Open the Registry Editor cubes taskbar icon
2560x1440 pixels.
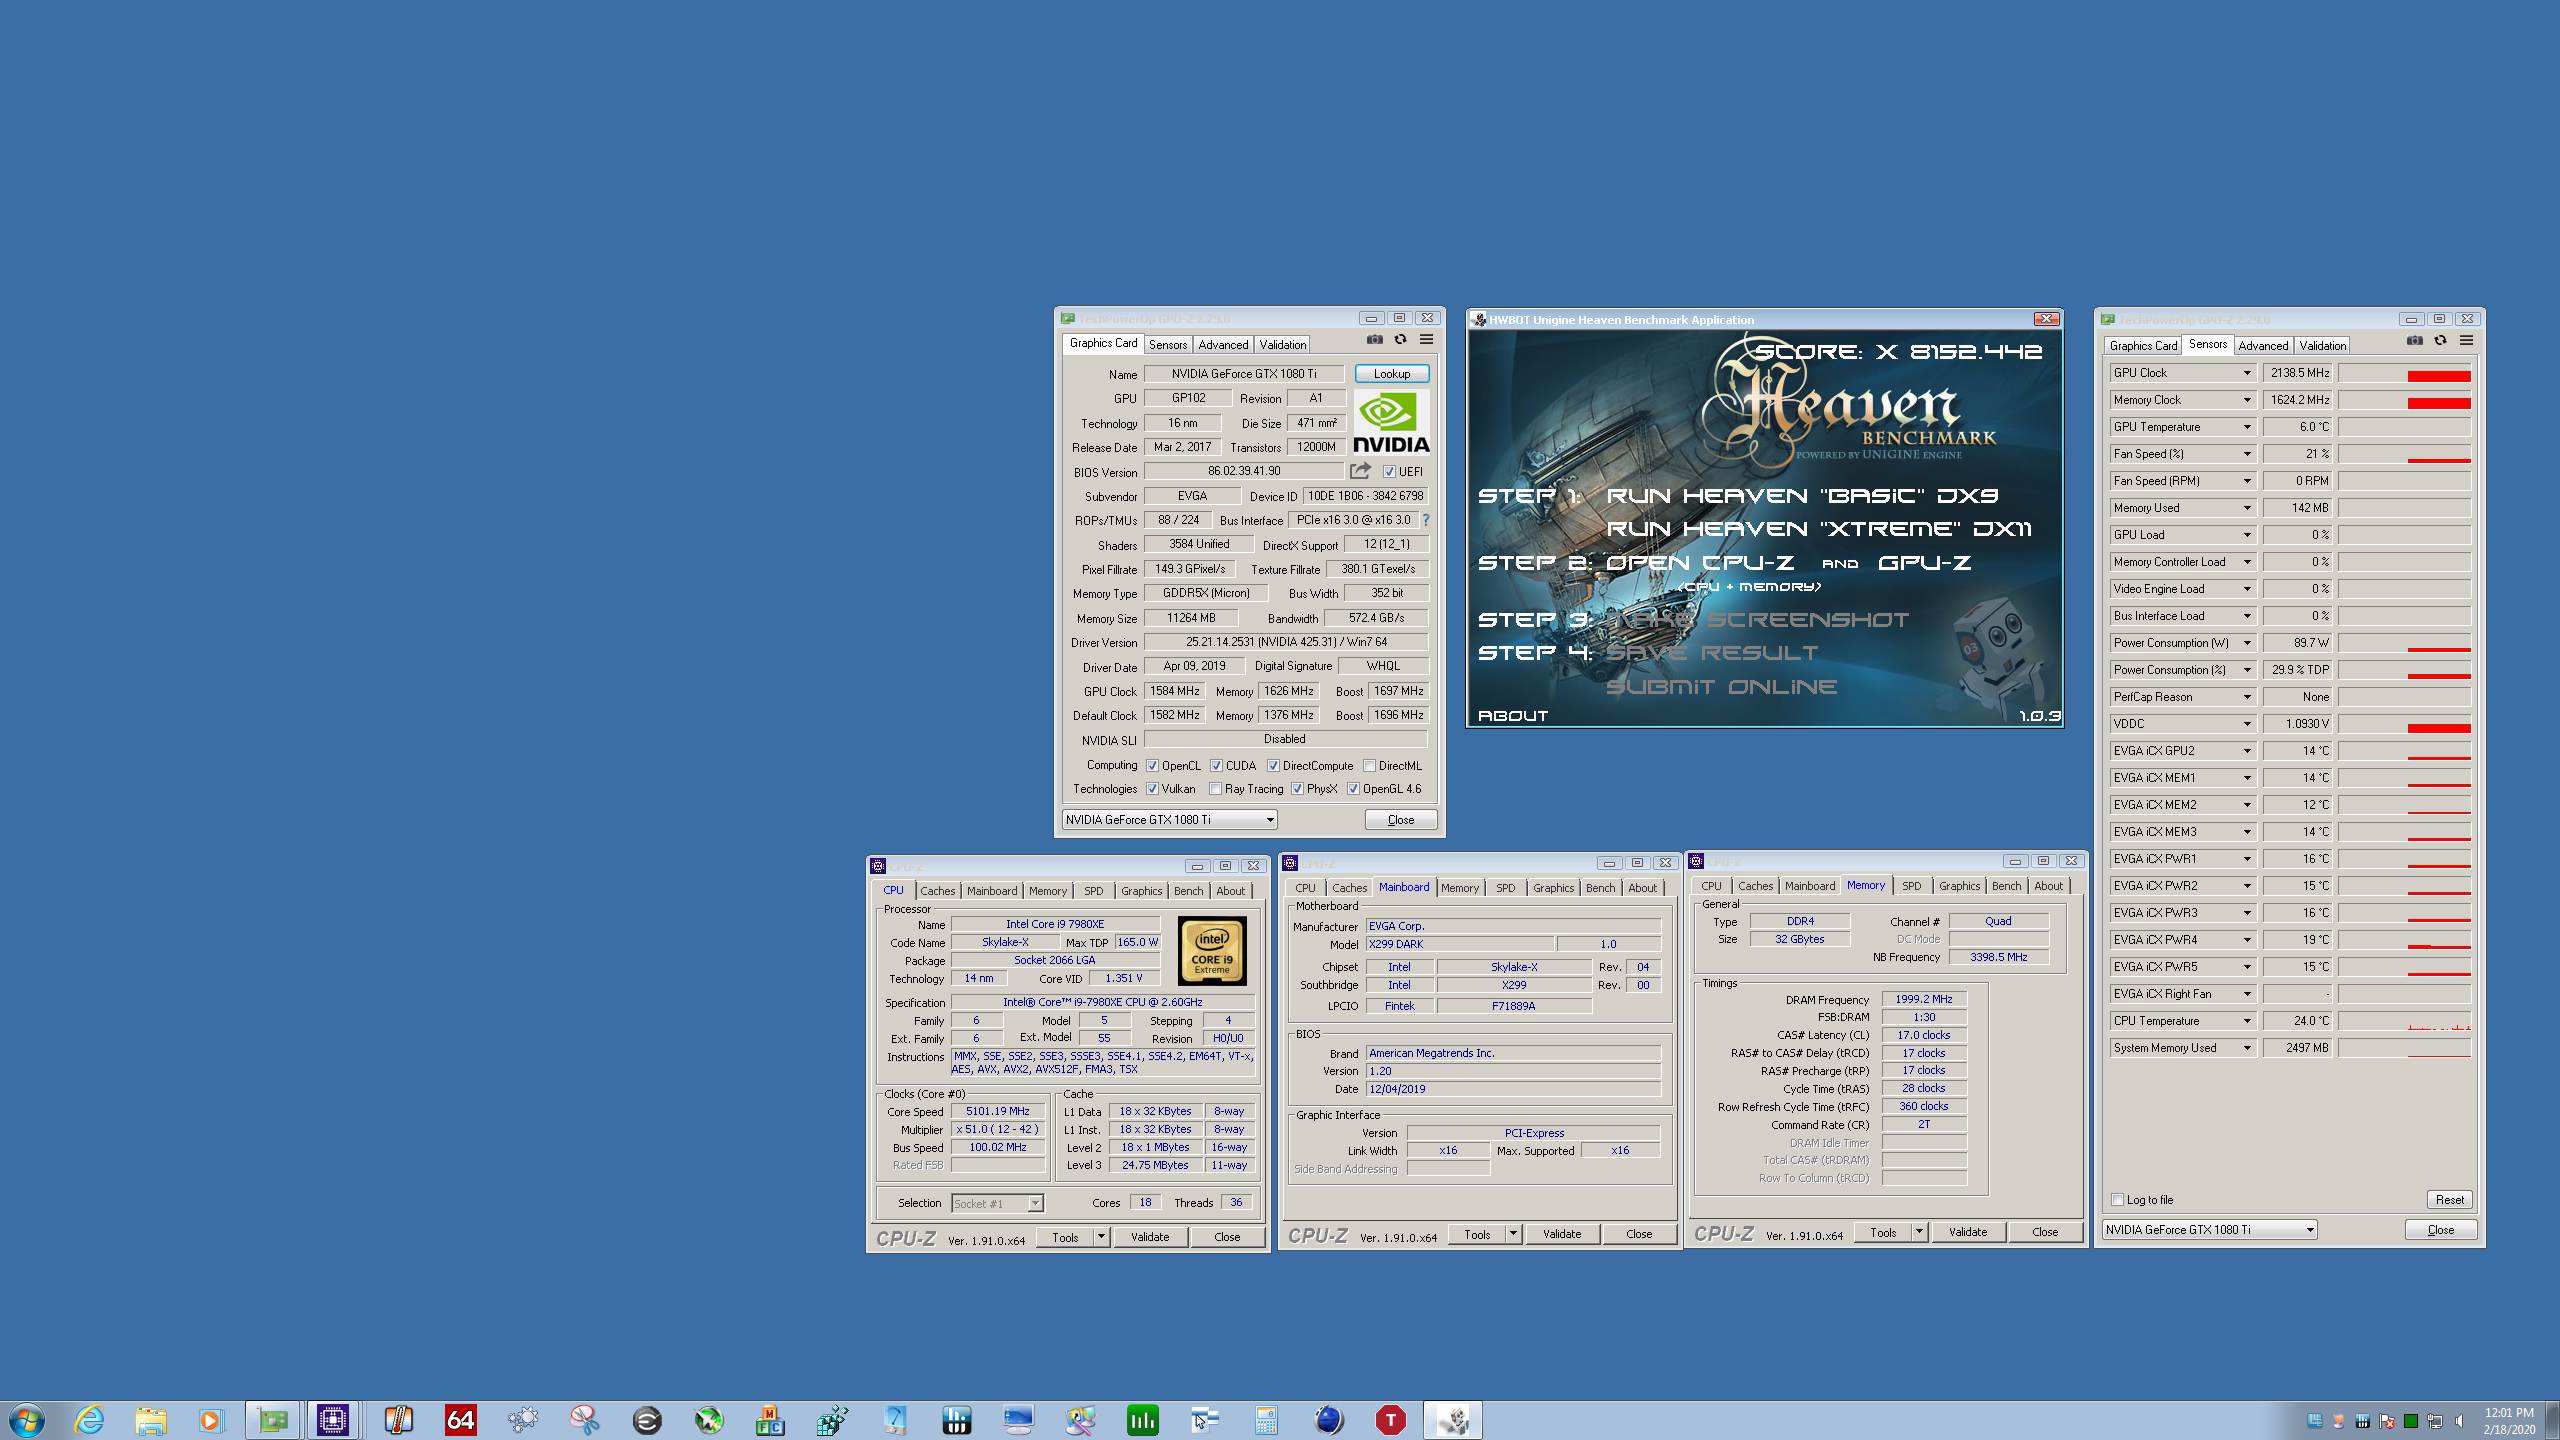[x=833, y=1420]
